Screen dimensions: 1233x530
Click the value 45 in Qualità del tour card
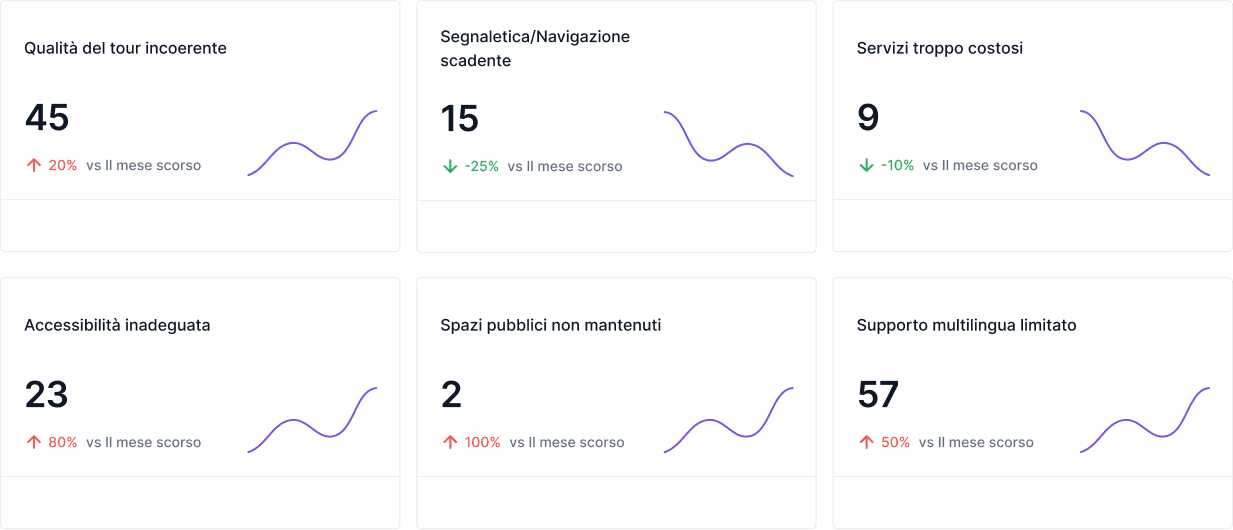47,118
